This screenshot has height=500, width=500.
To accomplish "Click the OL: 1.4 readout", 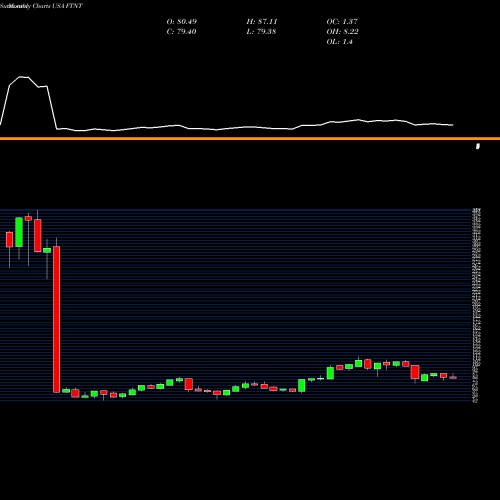I will click(x=339, y=42).
